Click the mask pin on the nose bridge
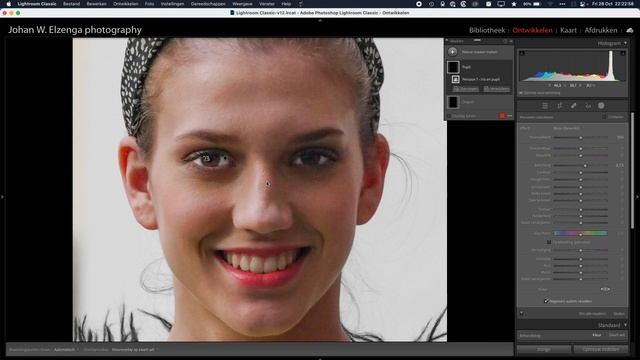The width and height of the screenshot is (640, 360). tap(268, 184)
